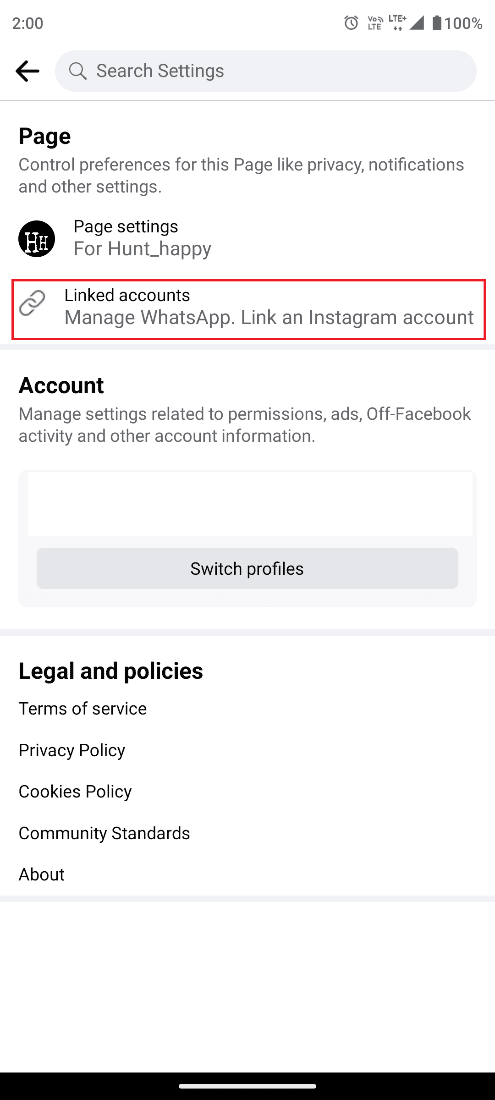Open Terms of service link

tap(83, 709)
